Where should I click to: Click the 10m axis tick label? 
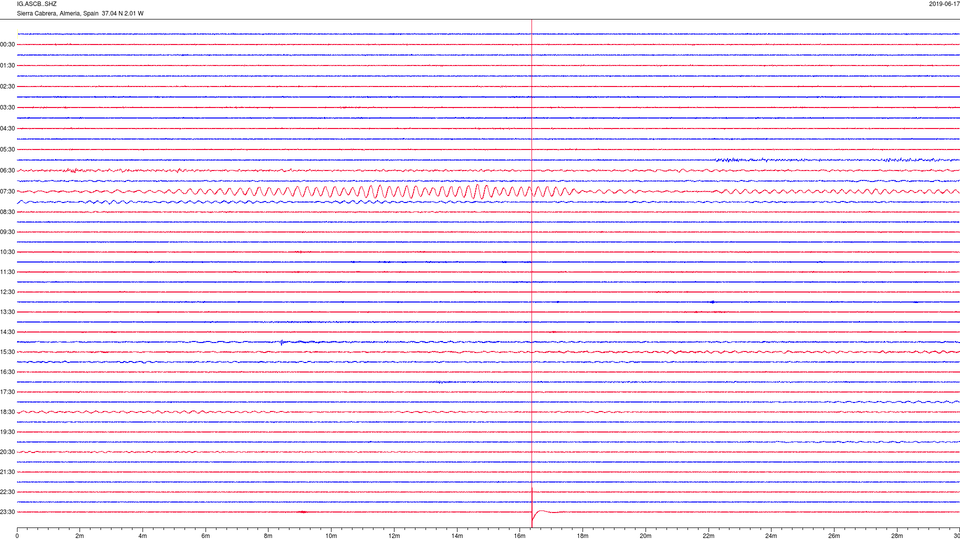click(331, 536)
